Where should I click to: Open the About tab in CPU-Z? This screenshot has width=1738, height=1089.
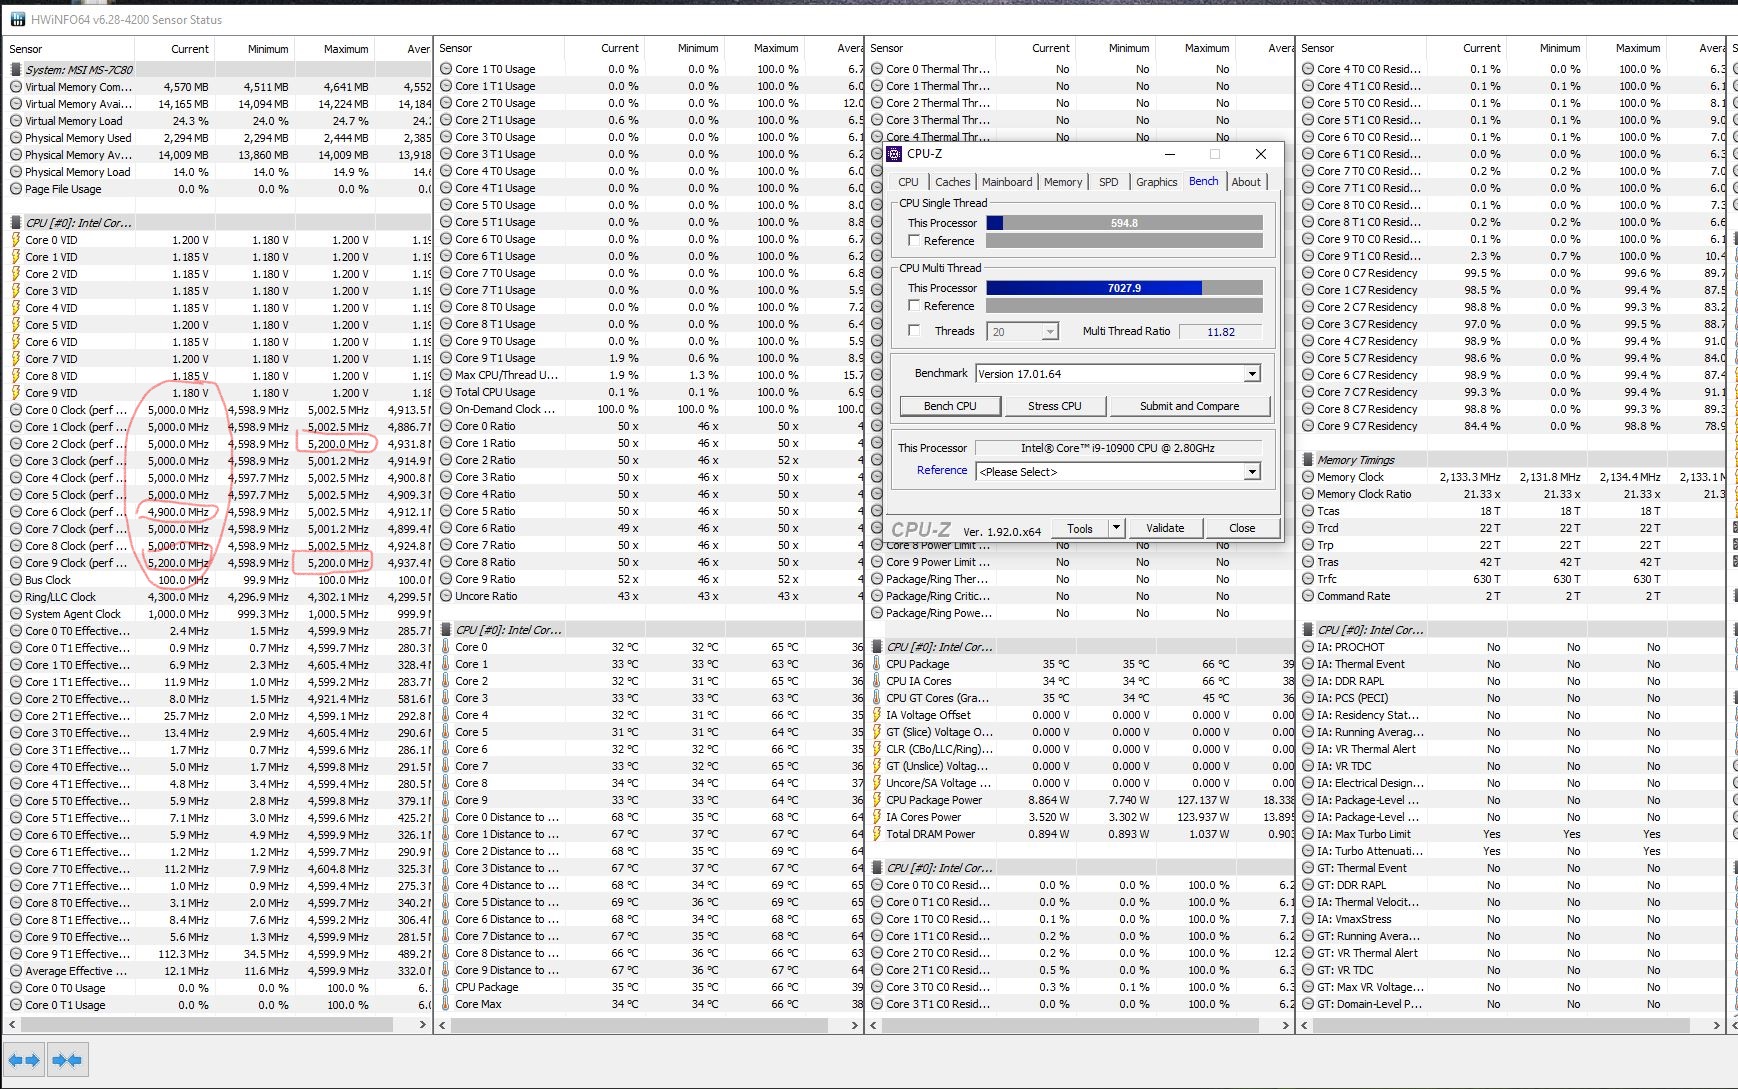[x=1246, y=182]
